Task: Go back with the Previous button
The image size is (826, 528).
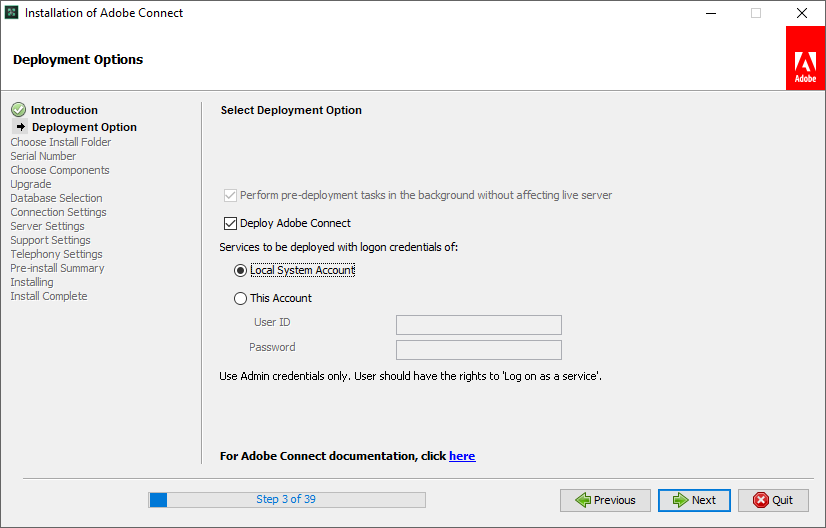Action: [x=605, y=500]
